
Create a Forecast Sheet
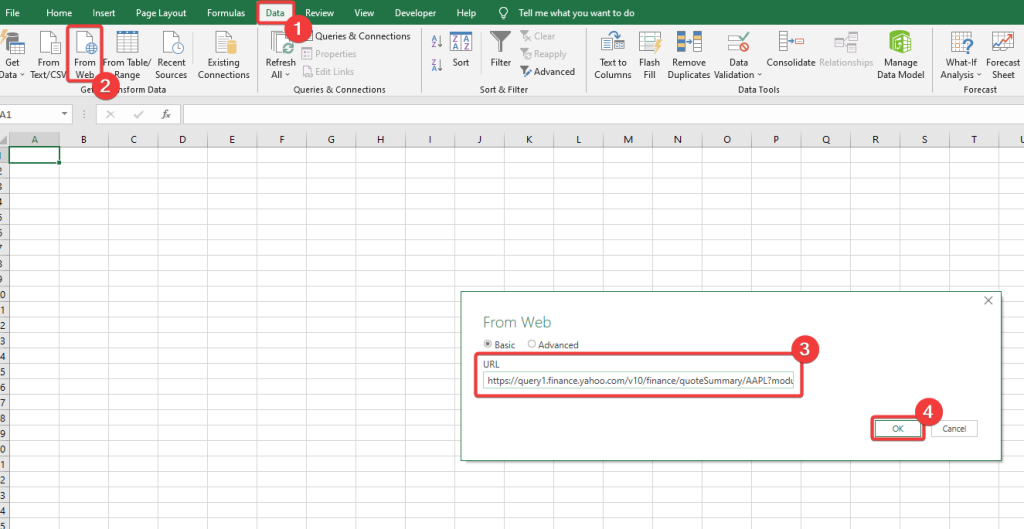tap(1003, 56)
